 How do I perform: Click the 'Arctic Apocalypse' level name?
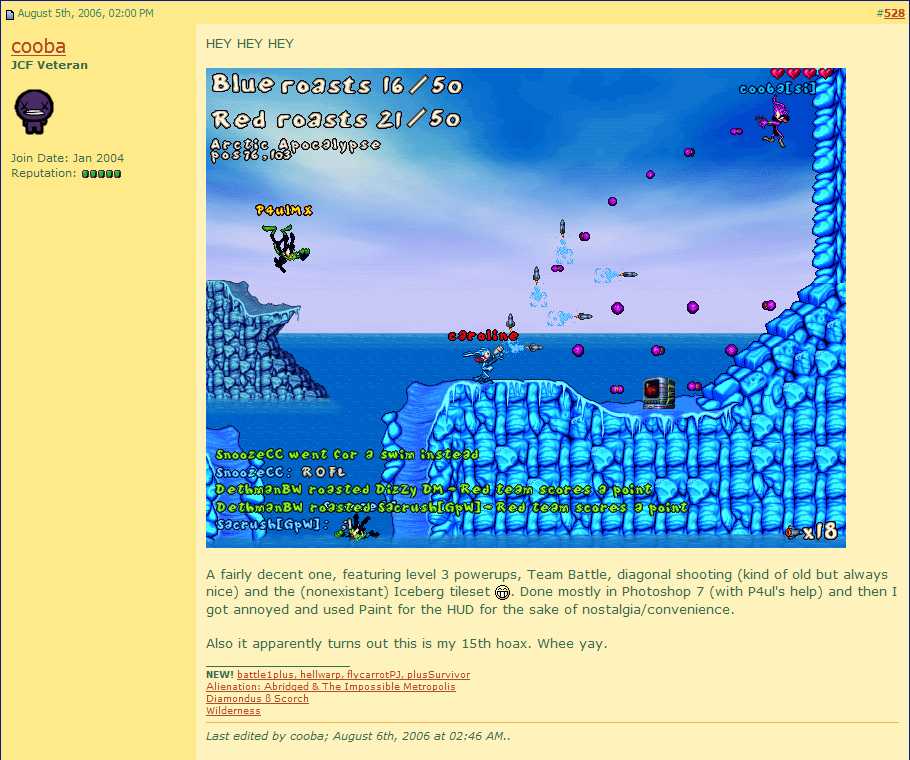295,144
